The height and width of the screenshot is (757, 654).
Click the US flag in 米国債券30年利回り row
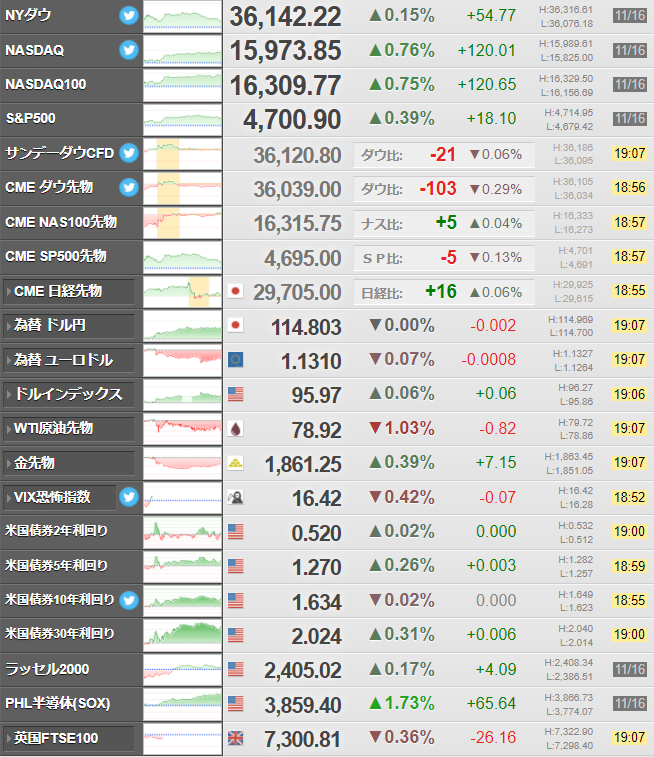(236, 635)
